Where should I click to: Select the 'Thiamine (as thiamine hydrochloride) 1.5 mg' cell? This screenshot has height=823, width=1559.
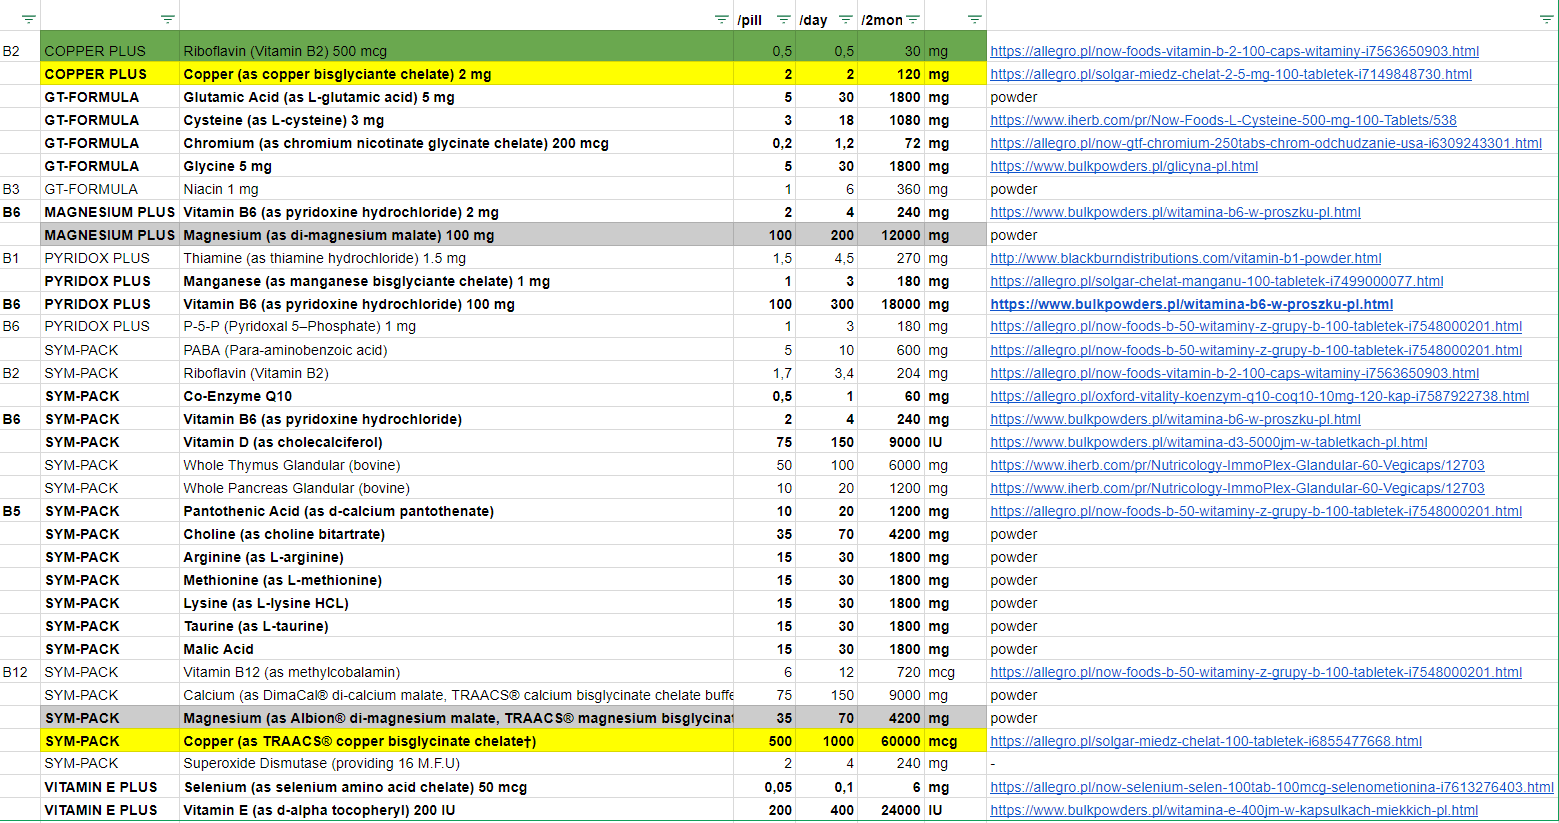point(456,258)
